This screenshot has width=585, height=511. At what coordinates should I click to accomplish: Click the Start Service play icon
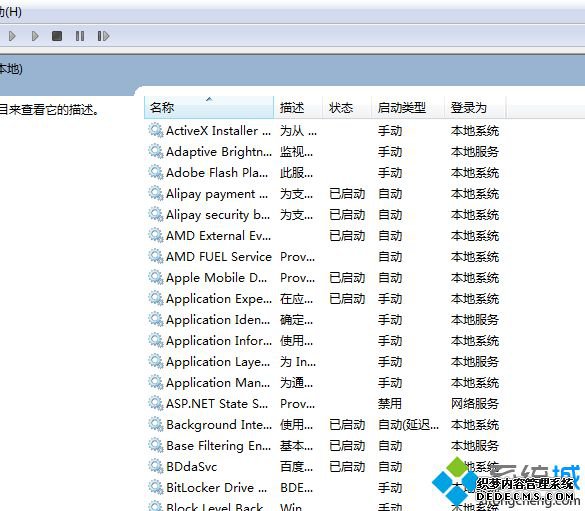pyautogui.click(x=12, y=36)
